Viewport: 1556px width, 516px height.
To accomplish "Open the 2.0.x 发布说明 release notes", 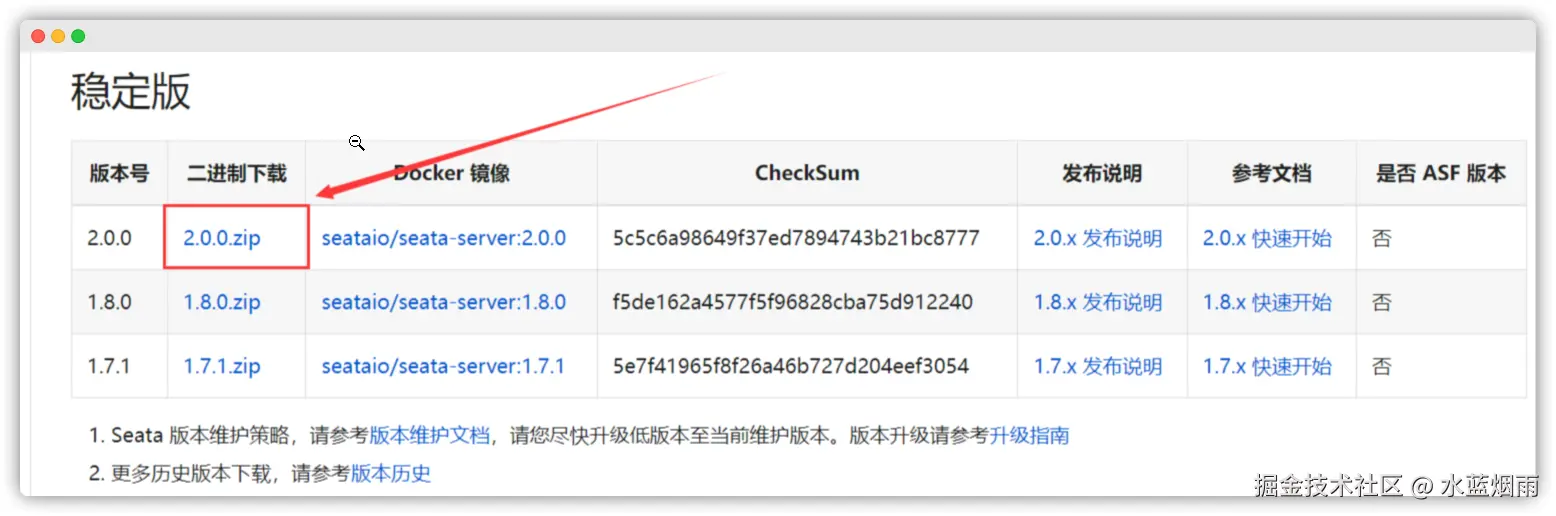I will (1098, 238).
